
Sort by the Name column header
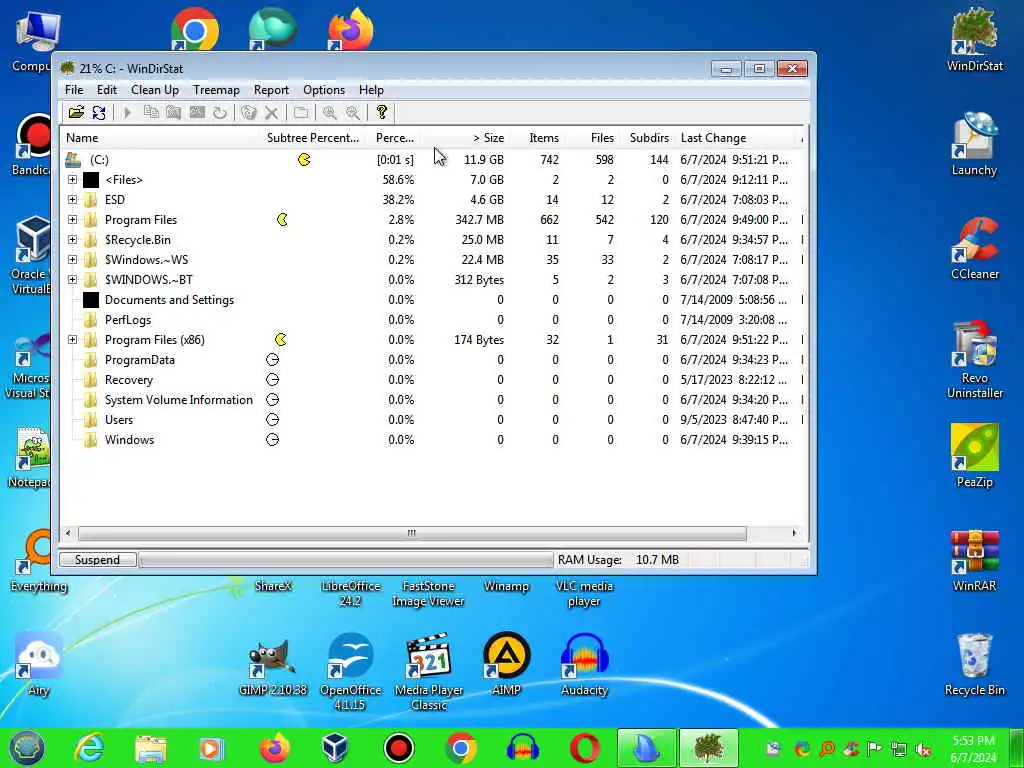(x=161, y=138)
